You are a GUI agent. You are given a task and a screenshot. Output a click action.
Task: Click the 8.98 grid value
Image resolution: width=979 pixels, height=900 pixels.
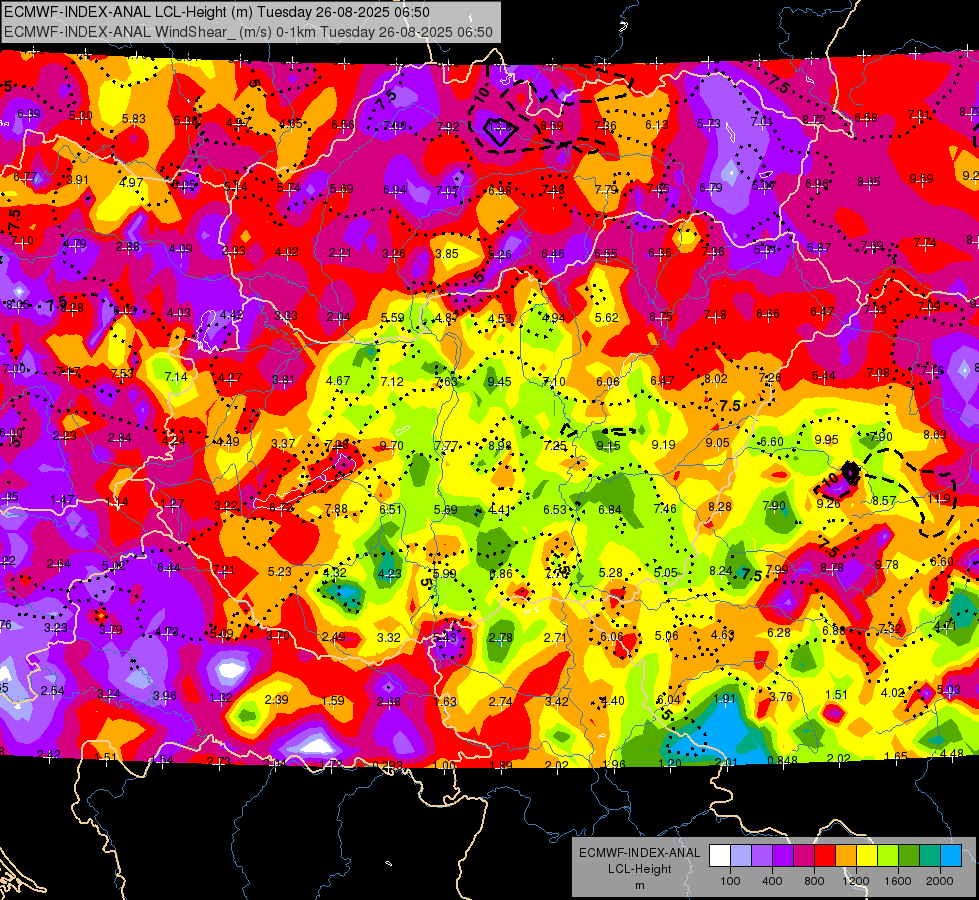pyautogui.click(x=500, y=445)
